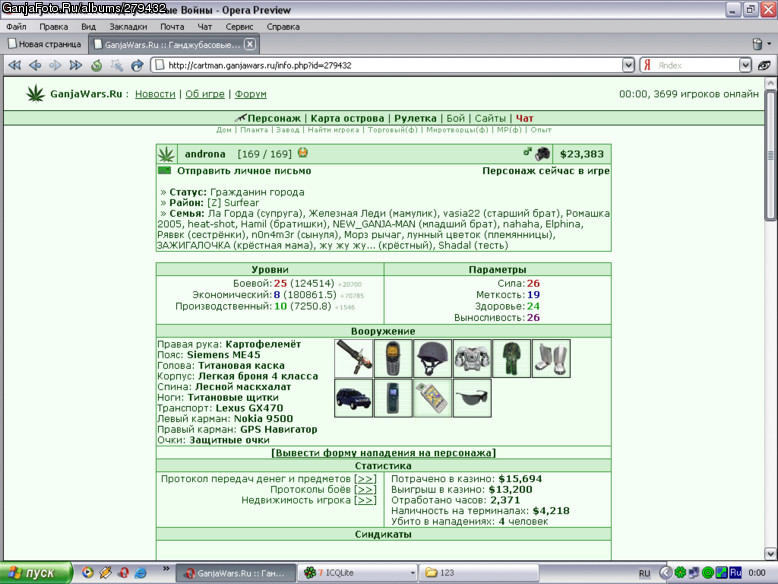Expand hidden system tray icons arrow
The image size is (778, 584).
[665, 573]
